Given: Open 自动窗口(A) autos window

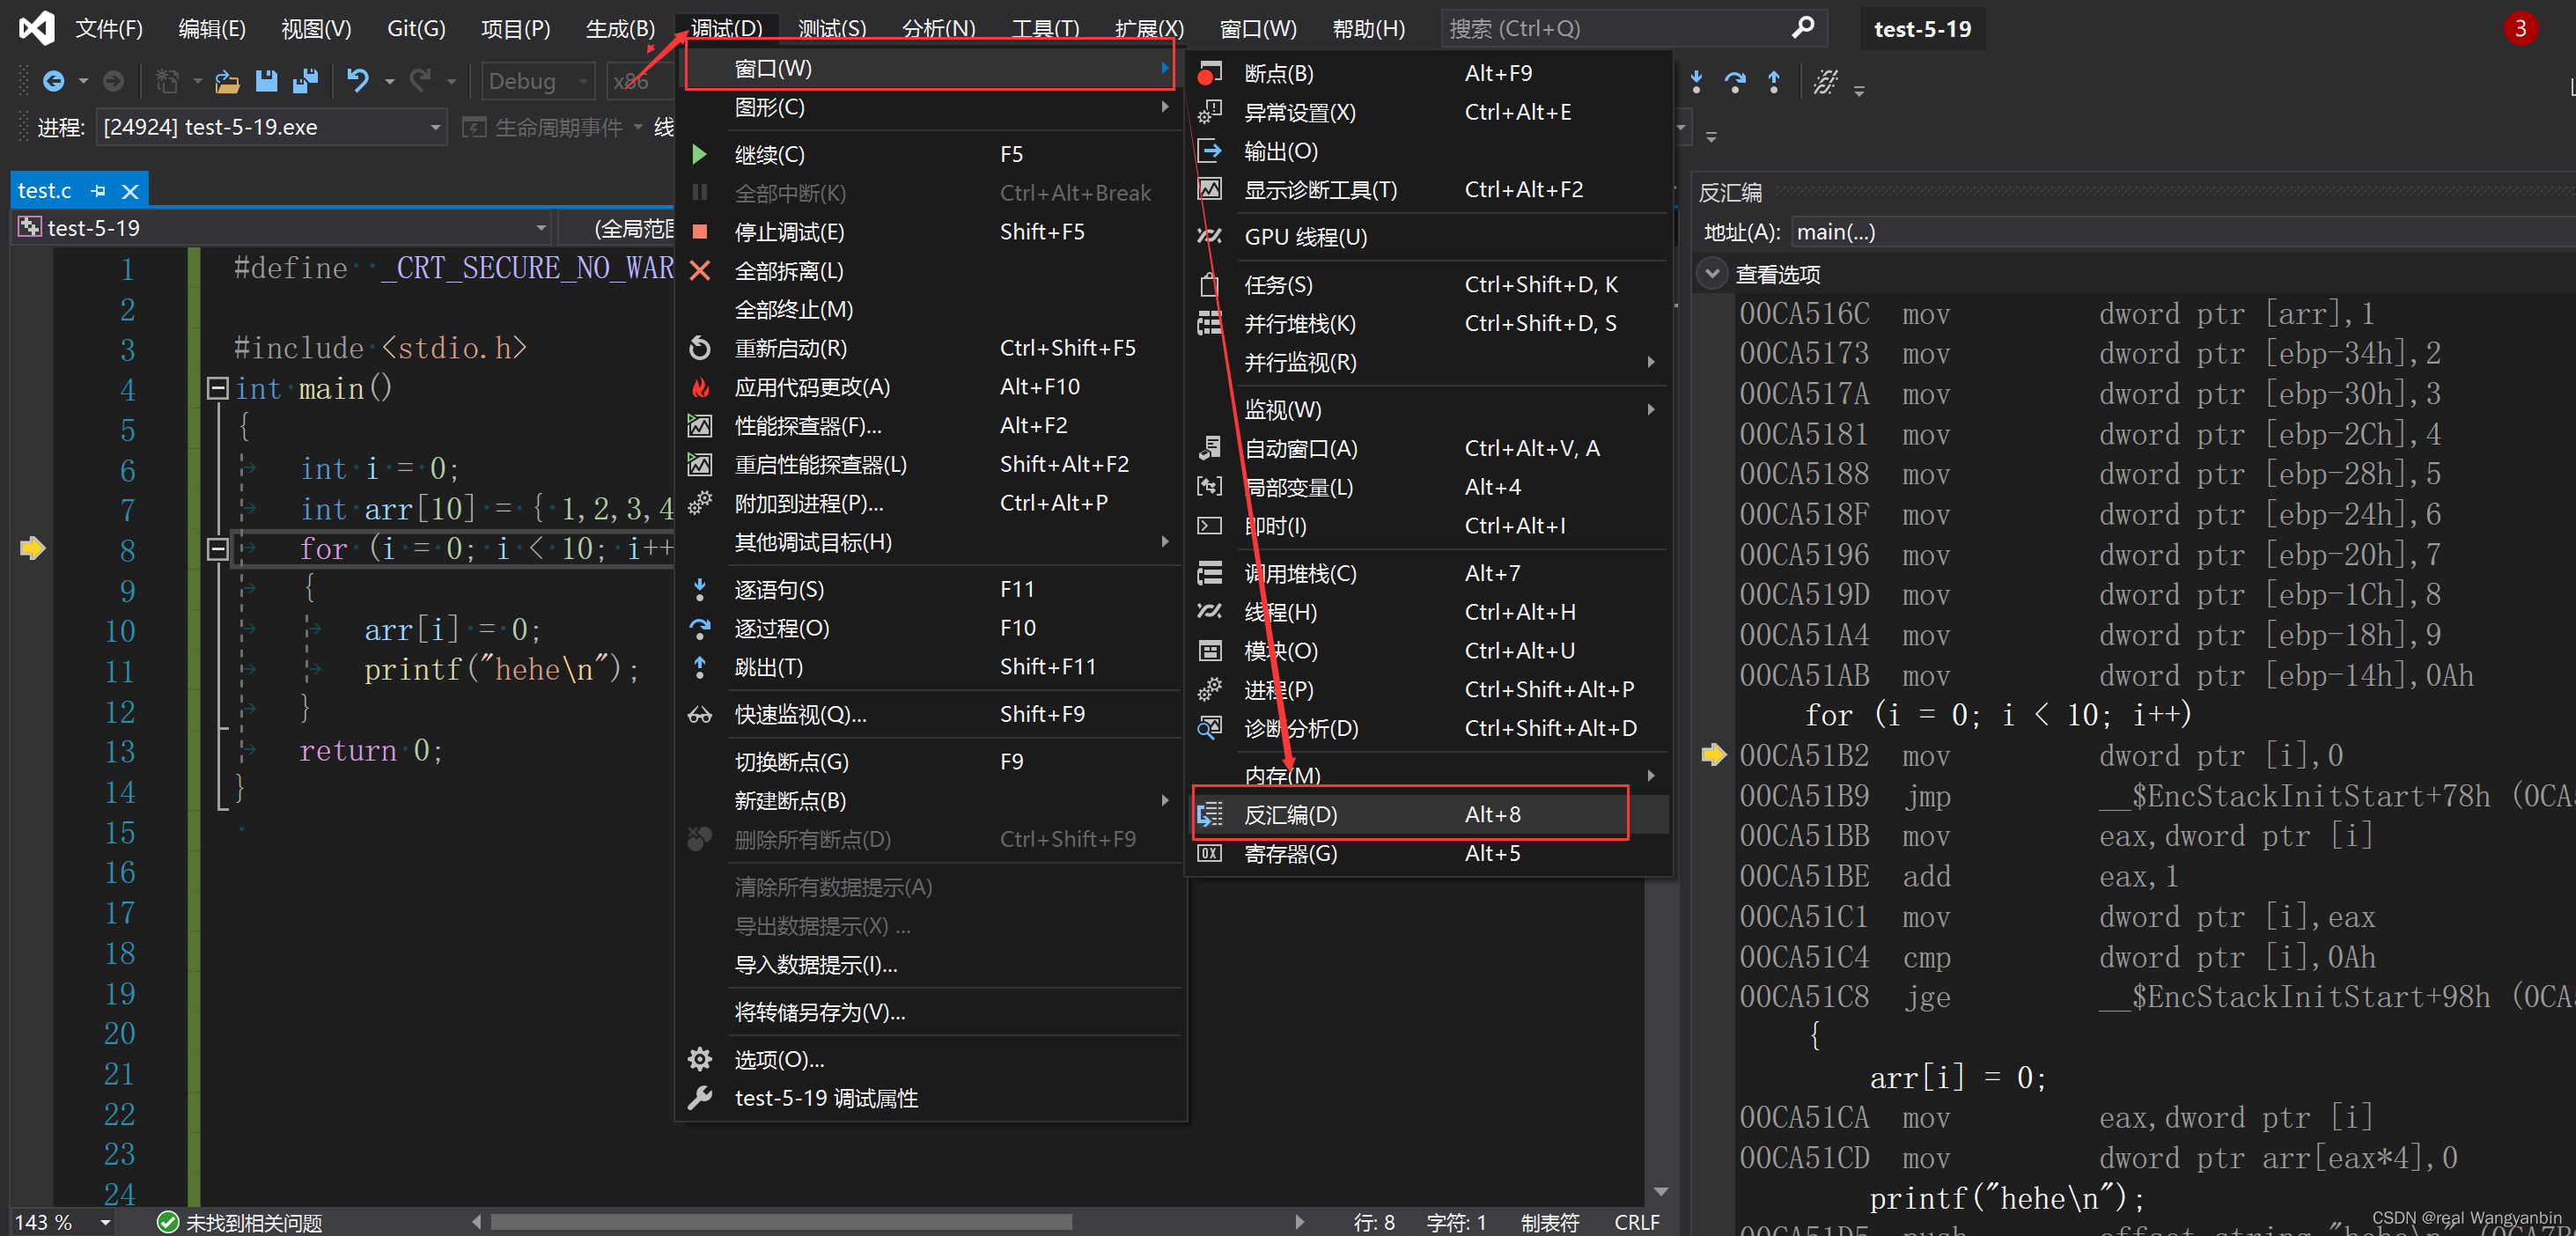Looking at the screenshot, I should [1430, 449].
